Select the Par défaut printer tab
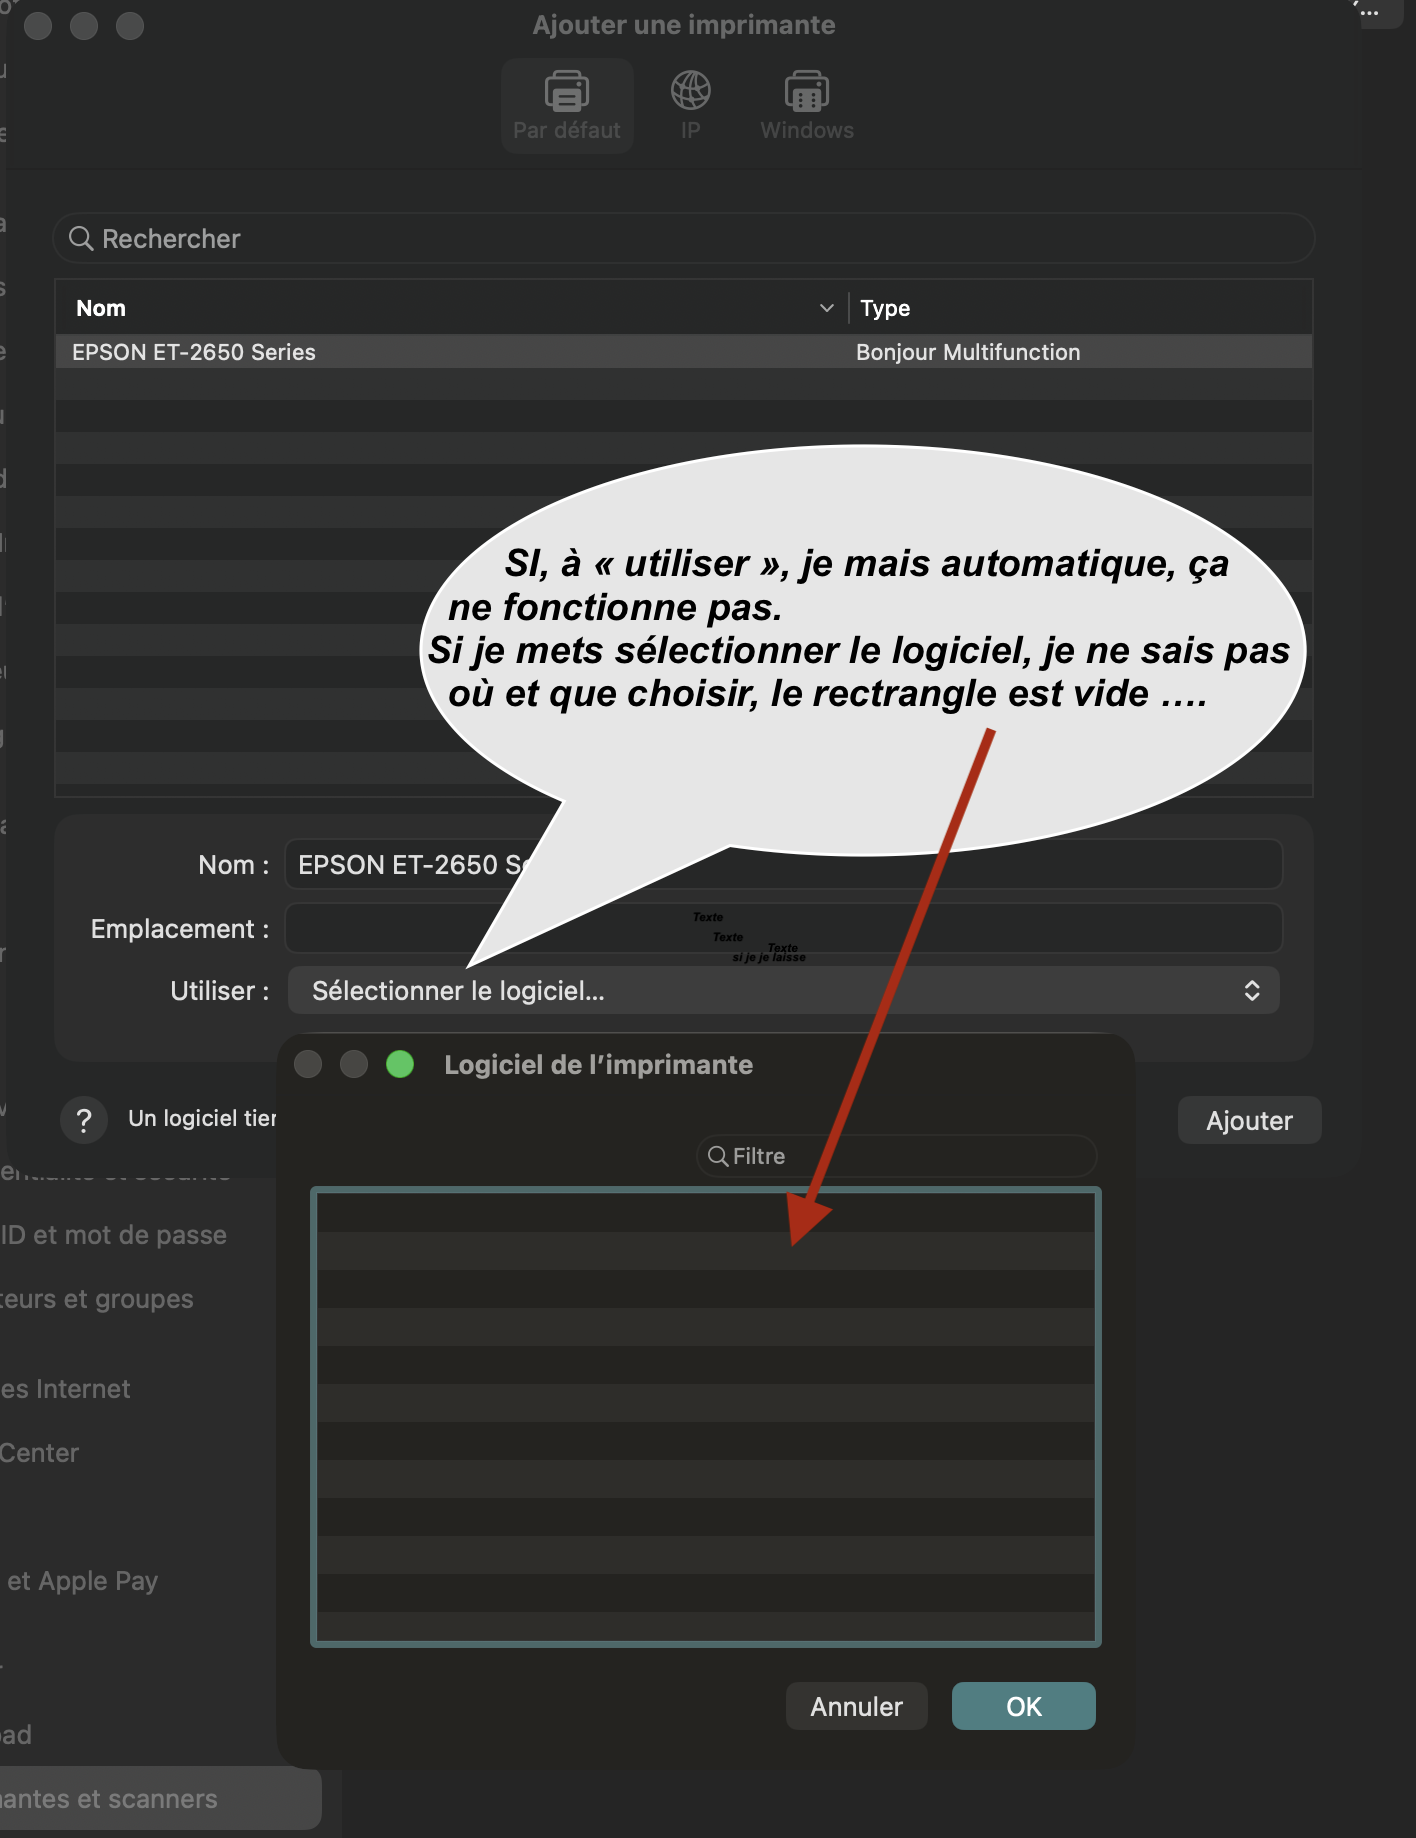The image size is (1416, 1838). tap(567, 105)
